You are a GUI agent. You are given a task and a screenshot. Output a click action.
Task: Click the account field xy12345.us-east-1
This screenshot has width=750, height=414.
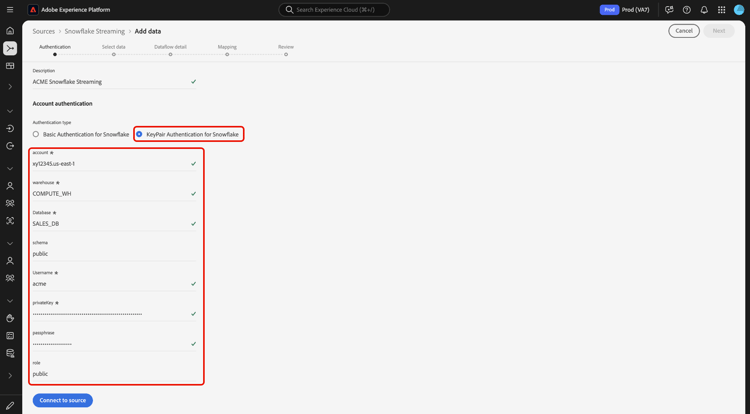coord(114,163)
